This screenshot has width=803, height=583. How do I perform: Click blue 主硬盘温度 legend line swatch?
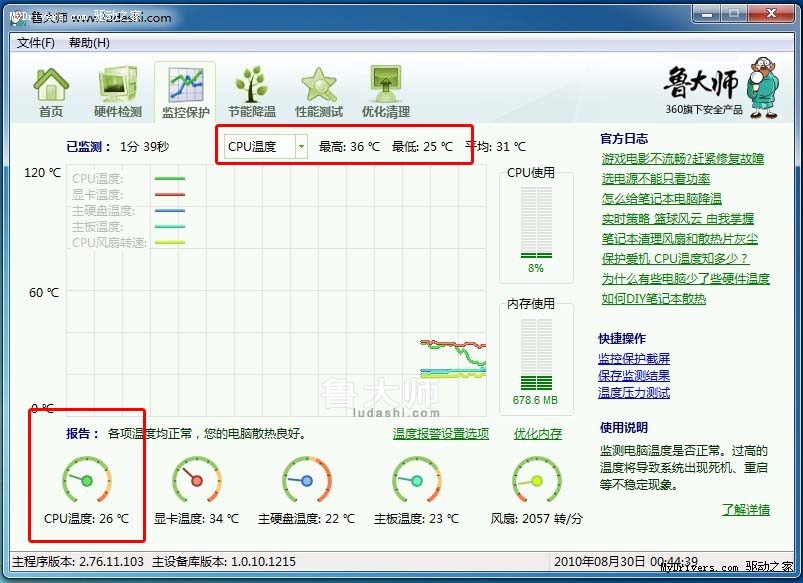tap(170, 210)
